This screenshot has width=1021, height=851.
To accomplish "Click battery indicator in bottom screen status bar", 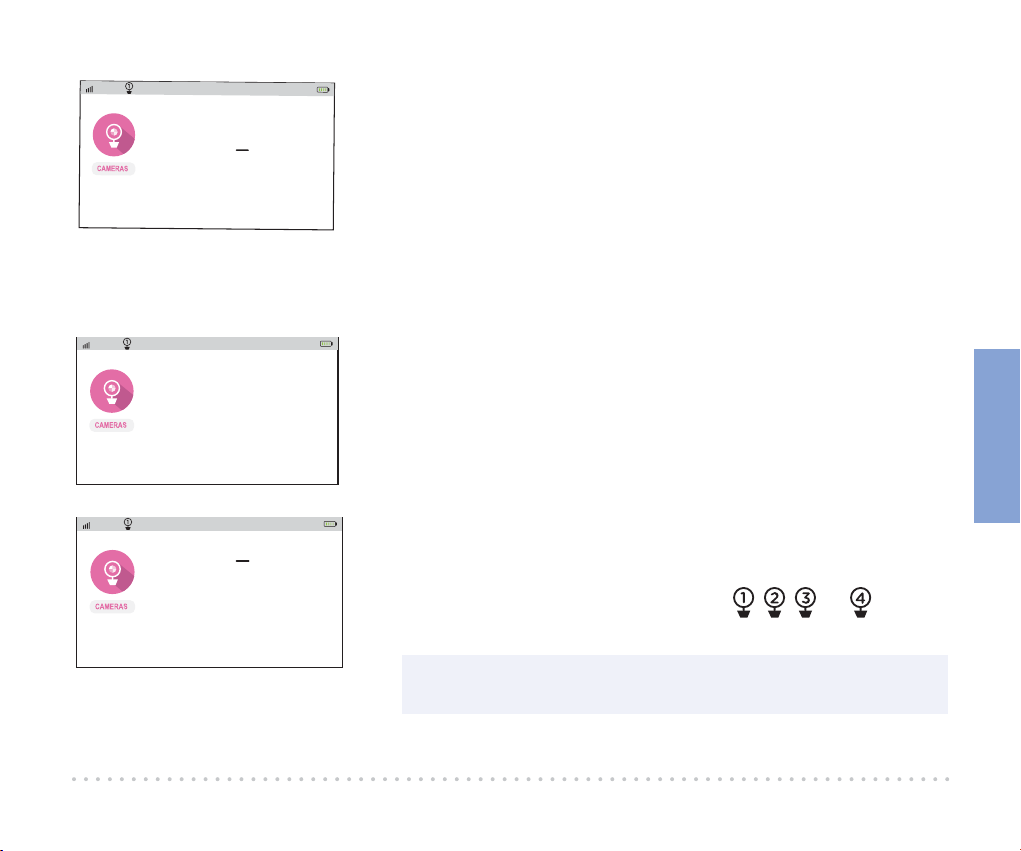I will point(330,523).
